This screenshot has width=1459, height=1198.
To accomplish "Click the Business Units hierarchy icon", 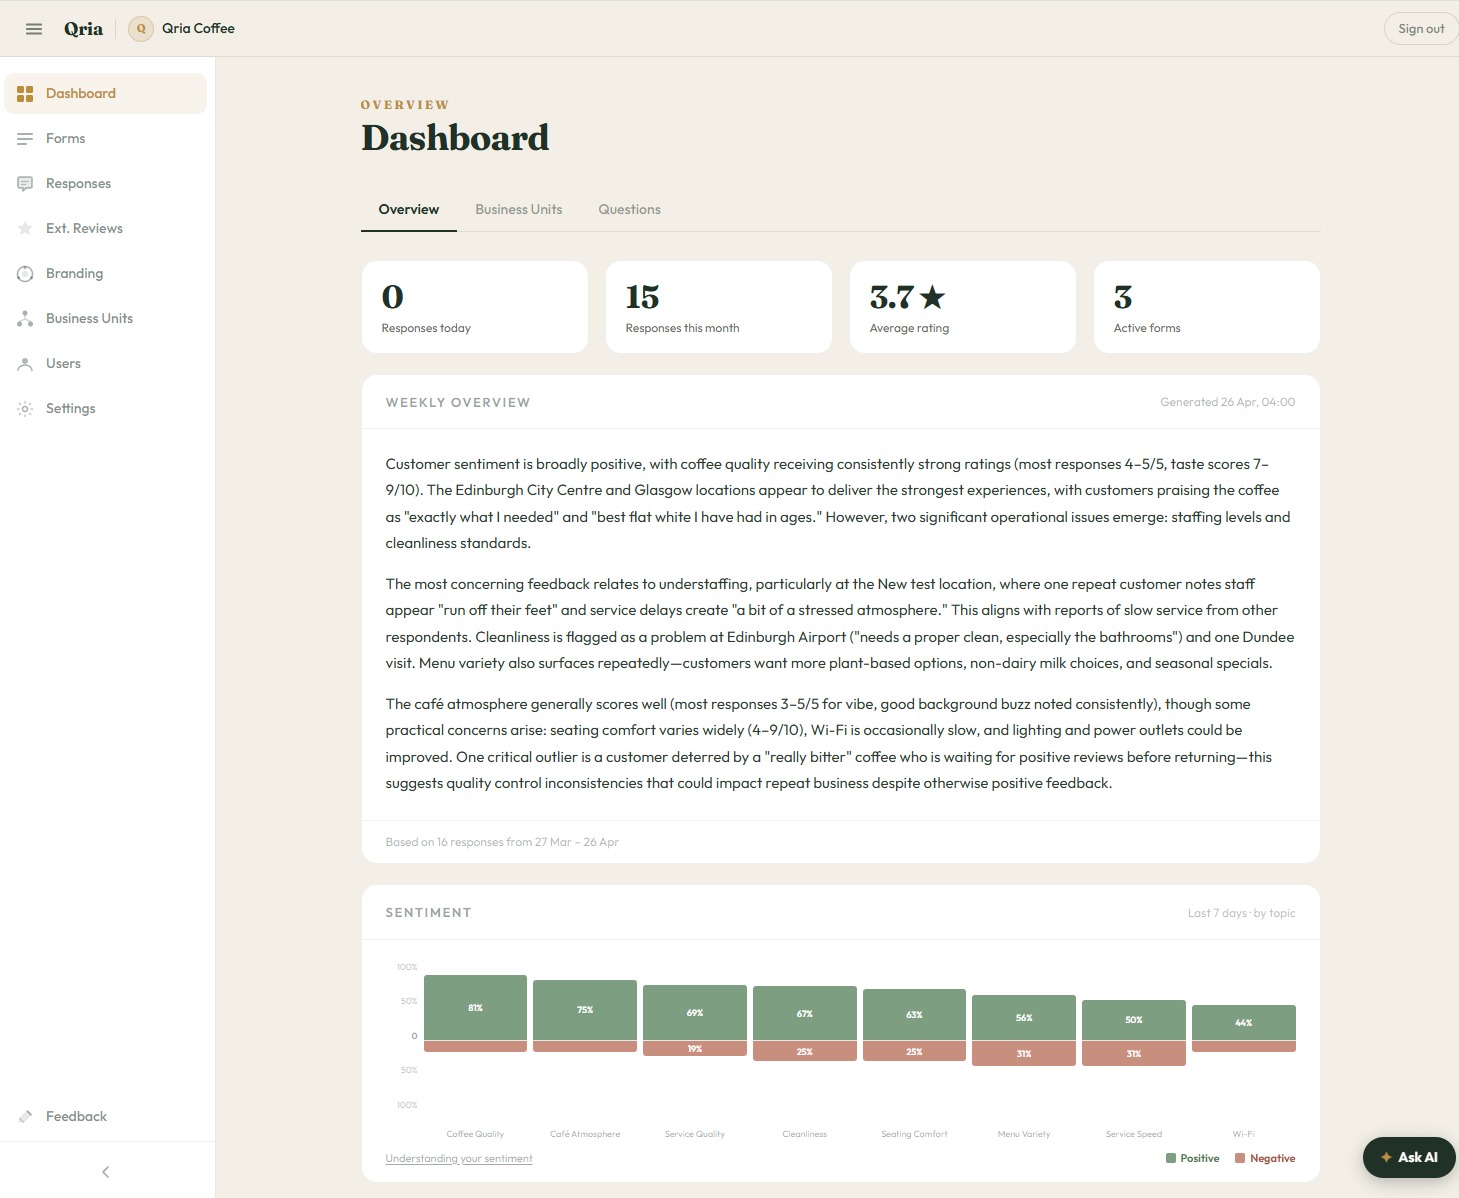I will tap(25, 319).
